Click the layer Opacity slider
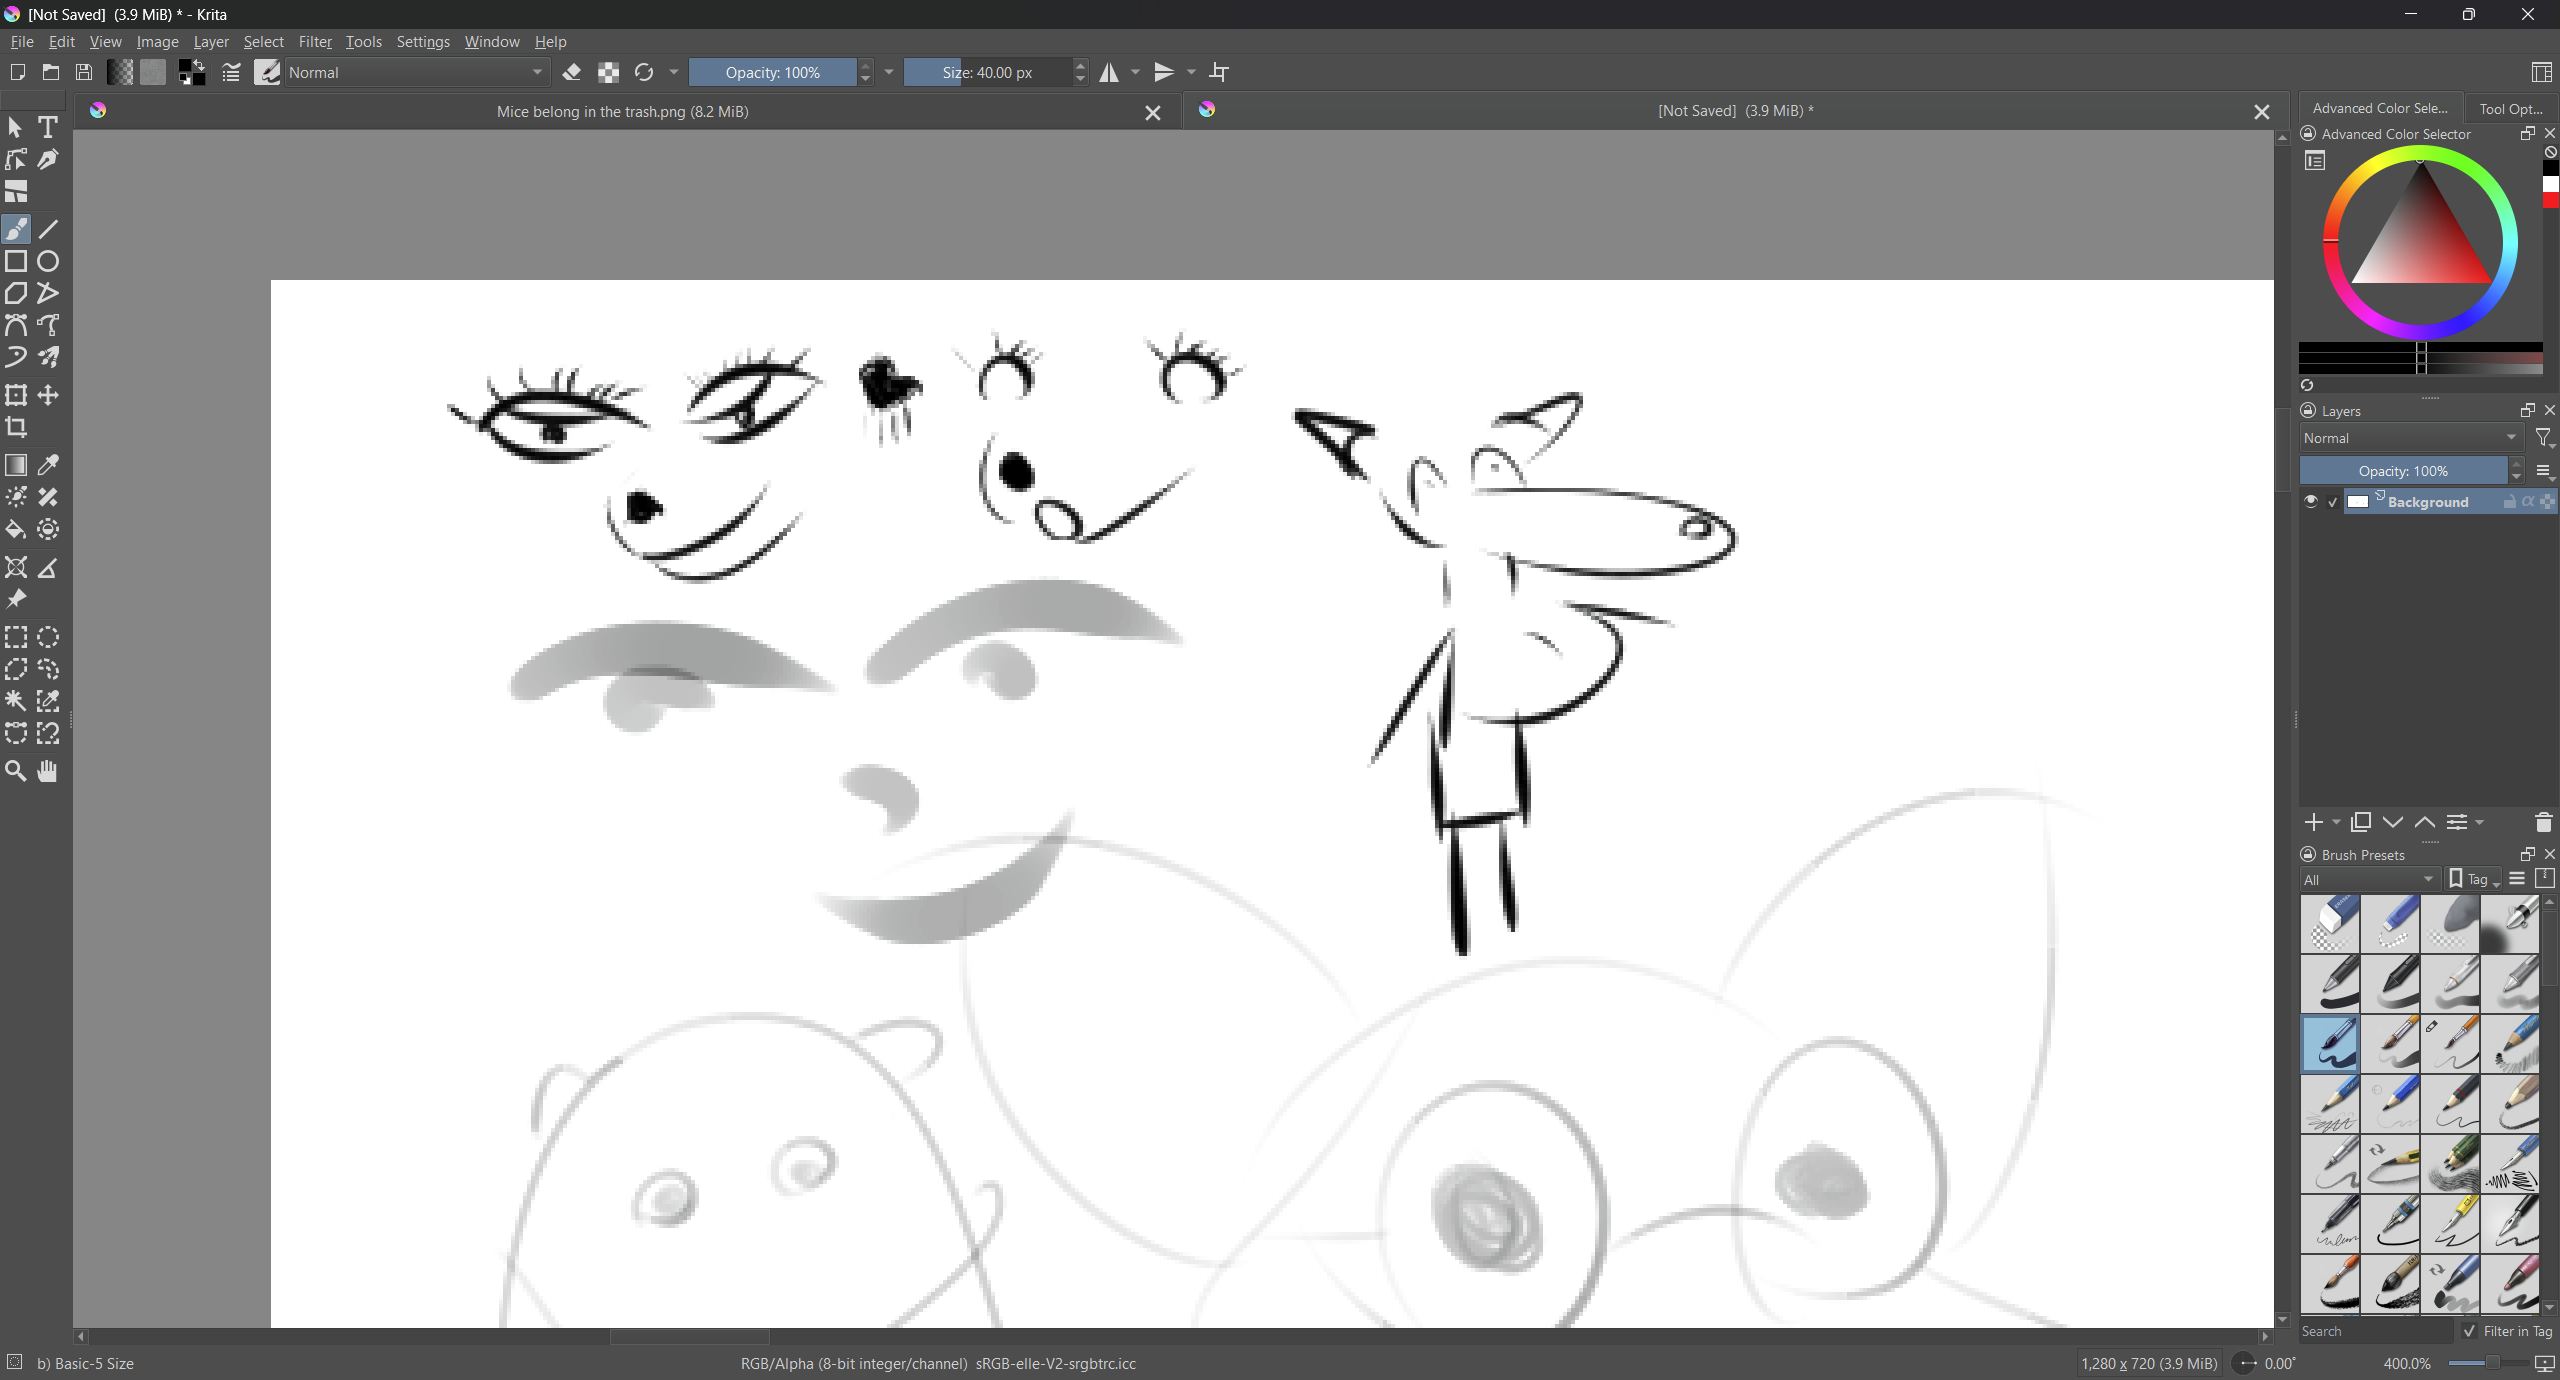The width and height of the screenshot is (2560, 1380). (2402, 471)
